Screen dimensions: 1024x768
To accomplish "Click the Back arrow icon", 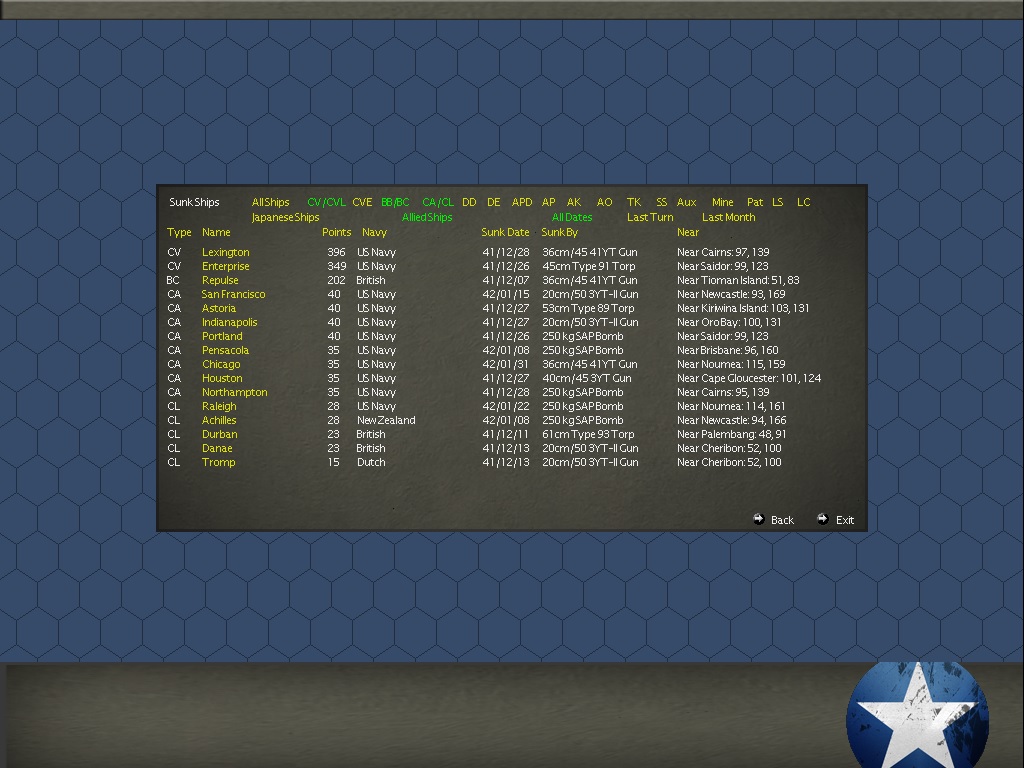I will point(758,519).
